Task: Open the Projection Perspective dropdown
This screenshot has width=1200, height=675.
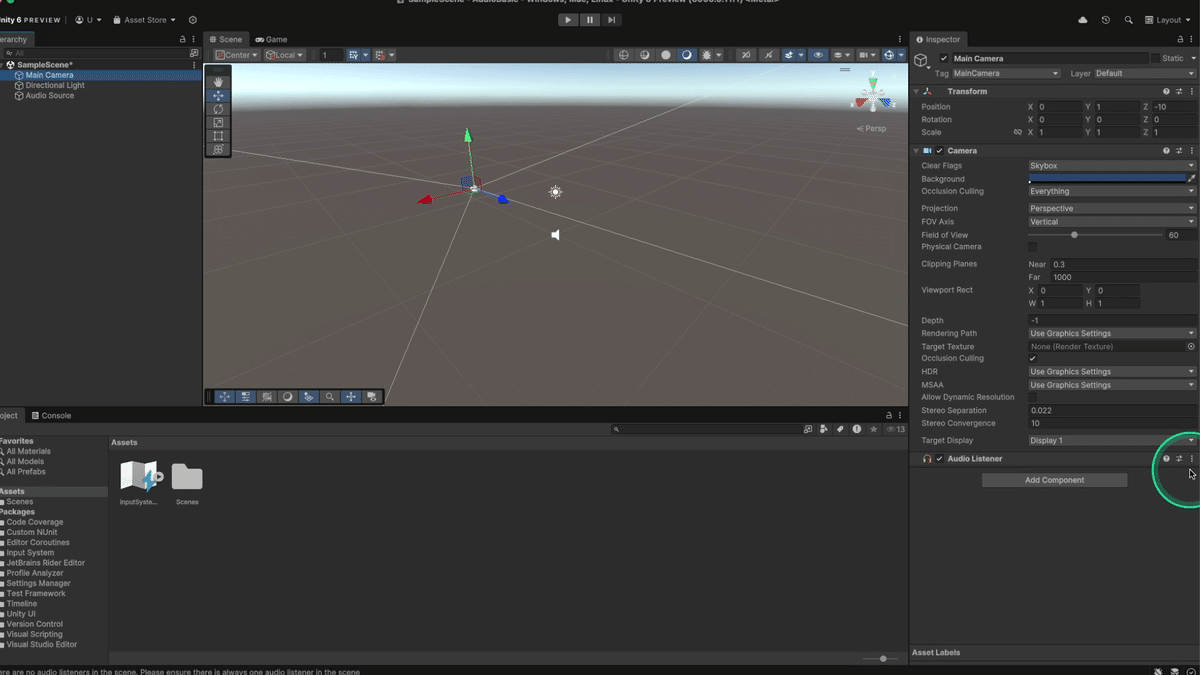Action: (1110, 207)
